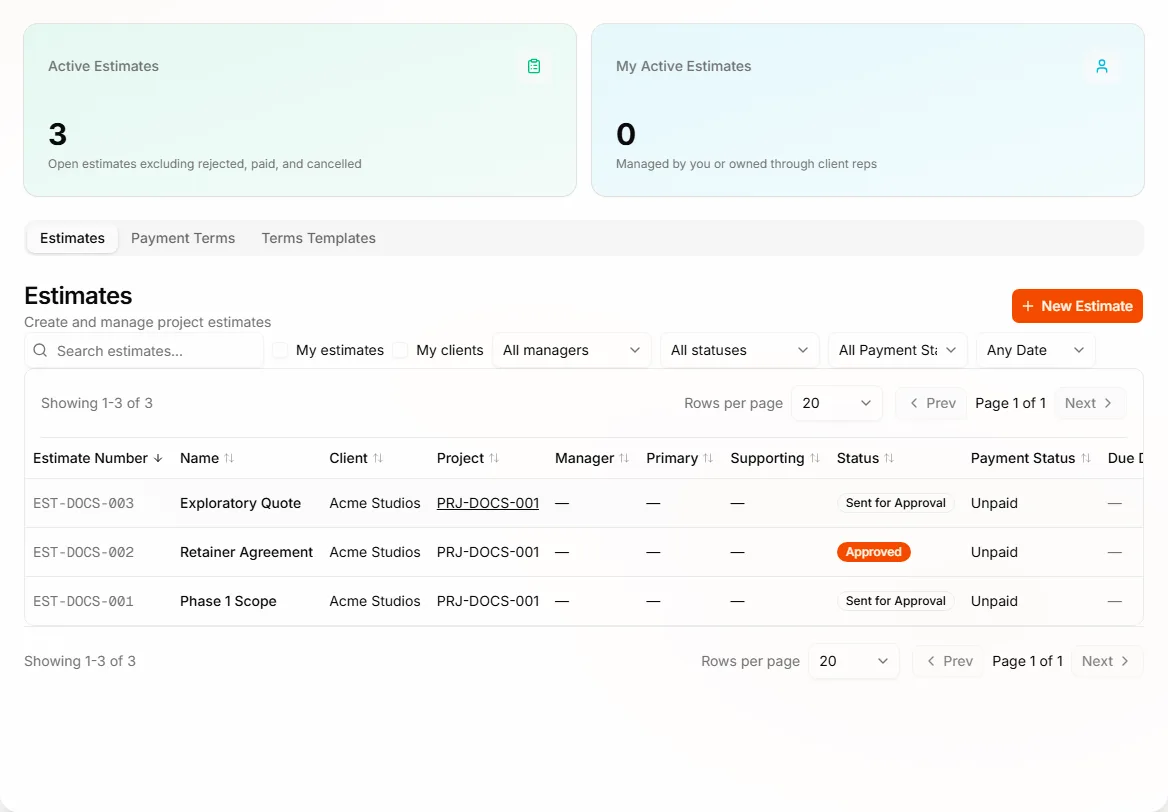
Task: Click the search magnifier icon
Action: 40,350
